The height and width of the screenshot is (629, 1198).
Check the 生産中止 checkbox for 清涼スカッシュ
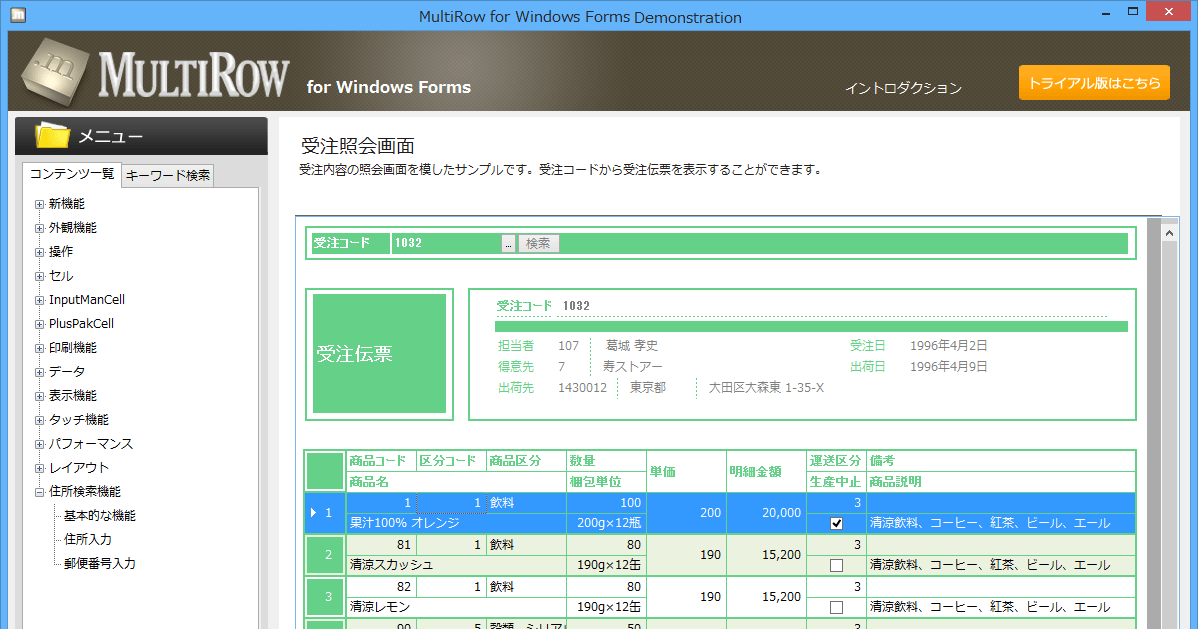pos(835,564)
